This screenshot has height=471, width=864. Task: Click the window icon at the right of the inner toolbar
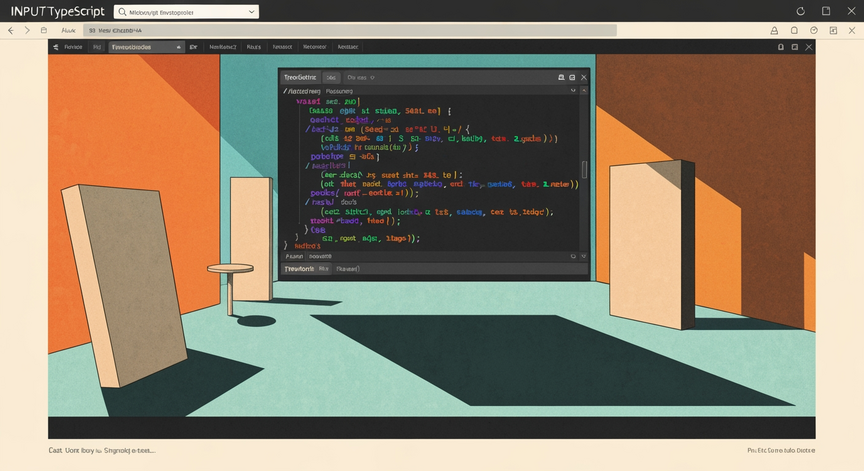[795, 47]
